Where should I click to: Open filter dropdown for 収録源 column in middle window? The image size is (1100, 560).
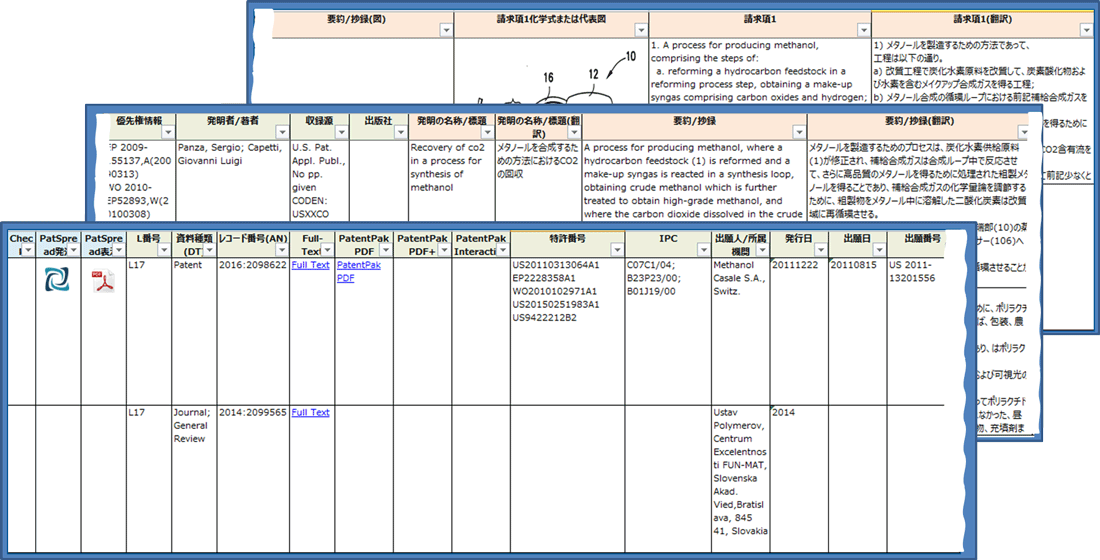pyautogui.click(x=341, y=133)
